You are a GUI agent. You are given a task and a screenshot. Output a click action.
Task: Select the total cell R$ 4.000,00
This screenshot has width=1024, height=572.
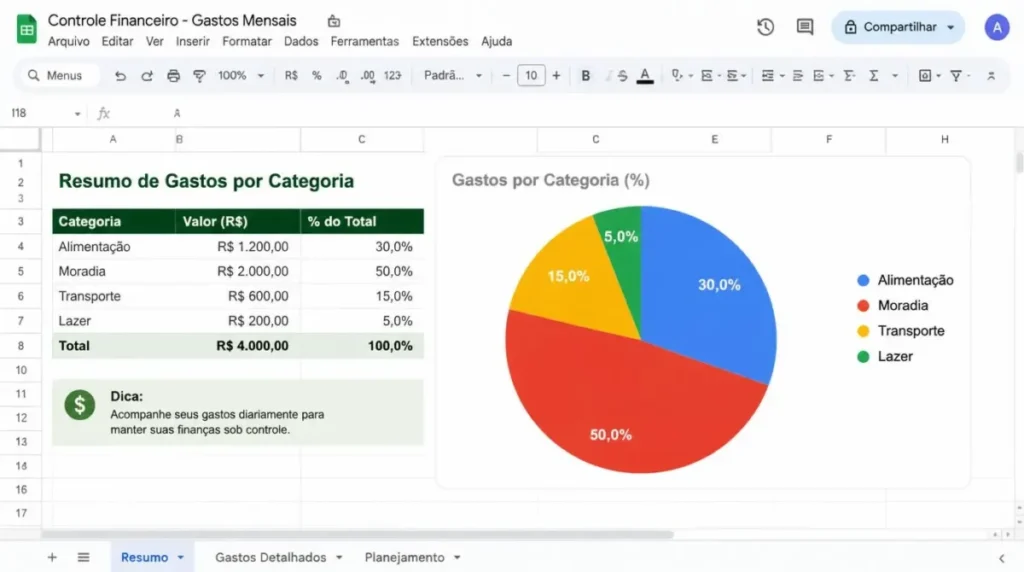point(238,346)
